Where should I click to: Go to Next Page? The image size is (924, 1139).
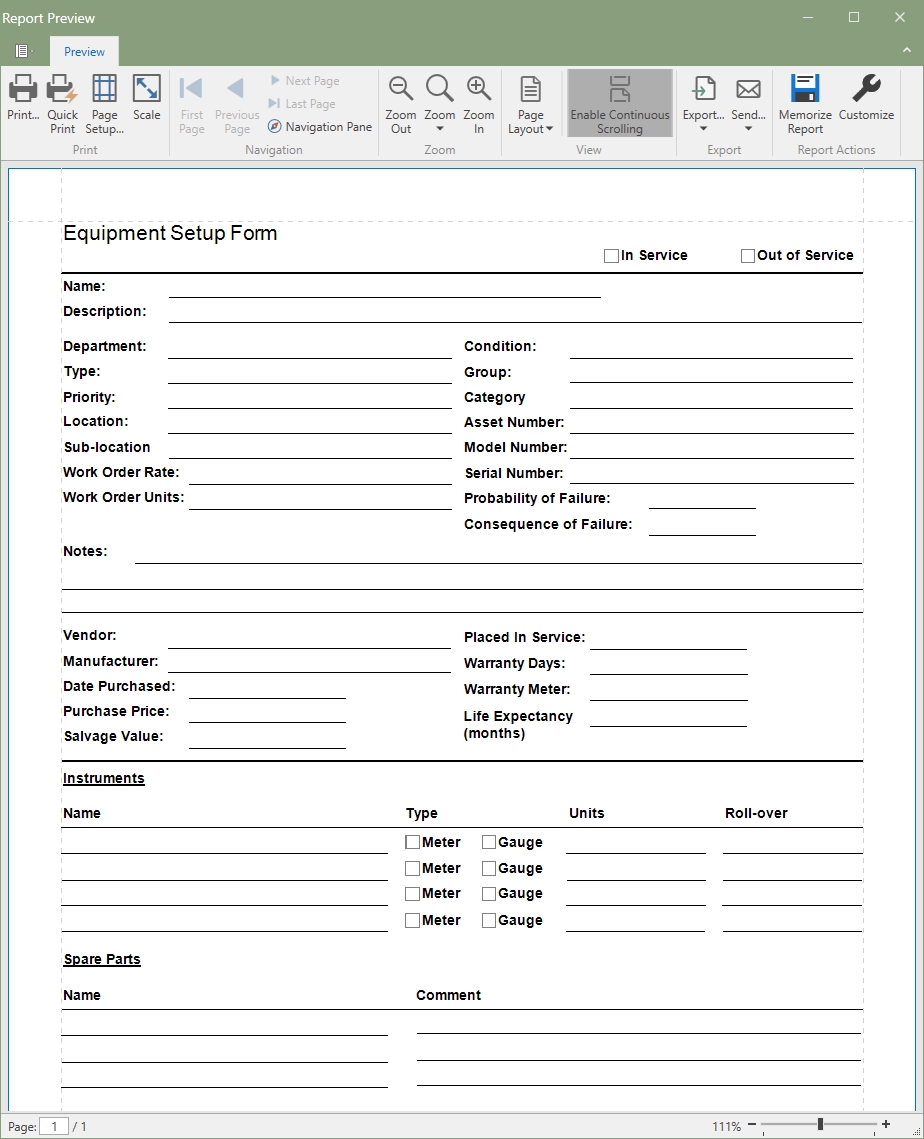click(305, 81)
